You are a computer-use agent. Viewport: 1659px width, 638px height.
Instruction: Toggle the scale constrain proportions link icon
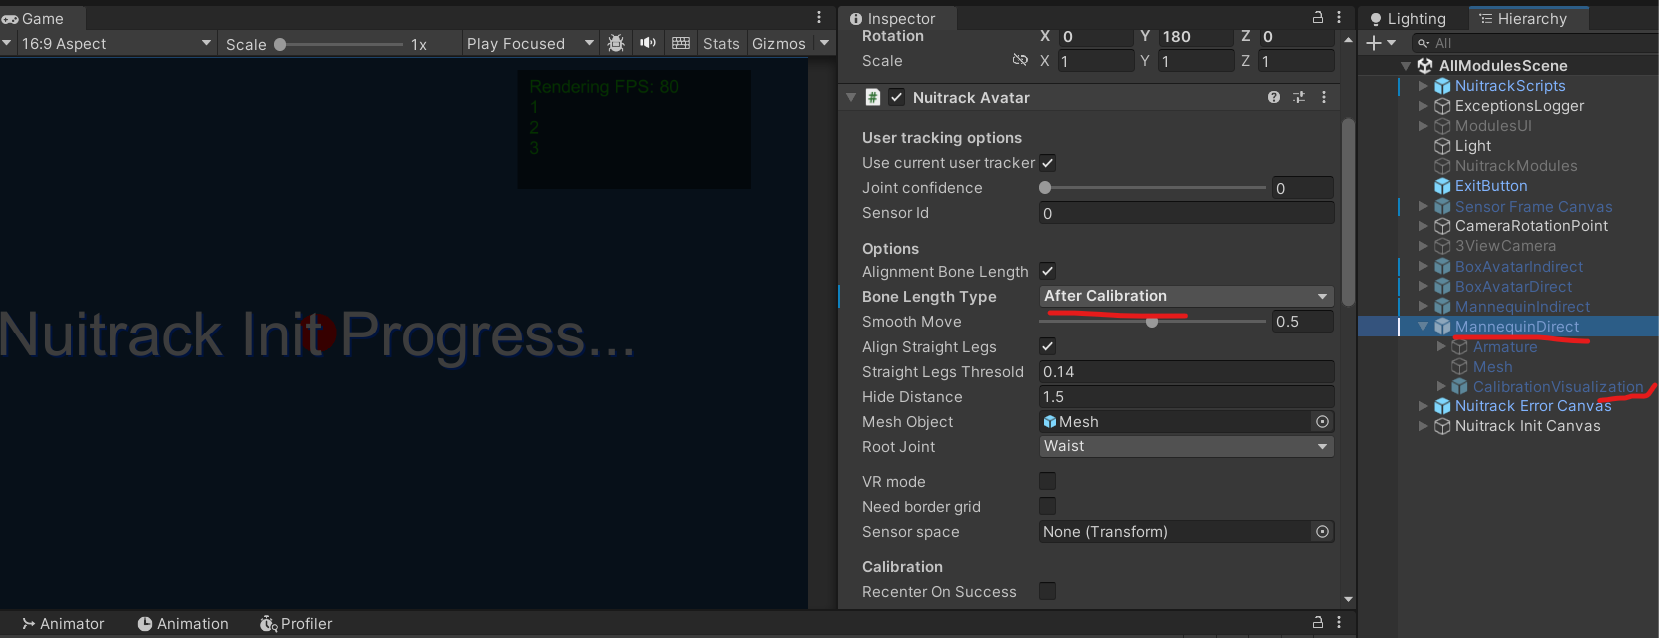1020,61
